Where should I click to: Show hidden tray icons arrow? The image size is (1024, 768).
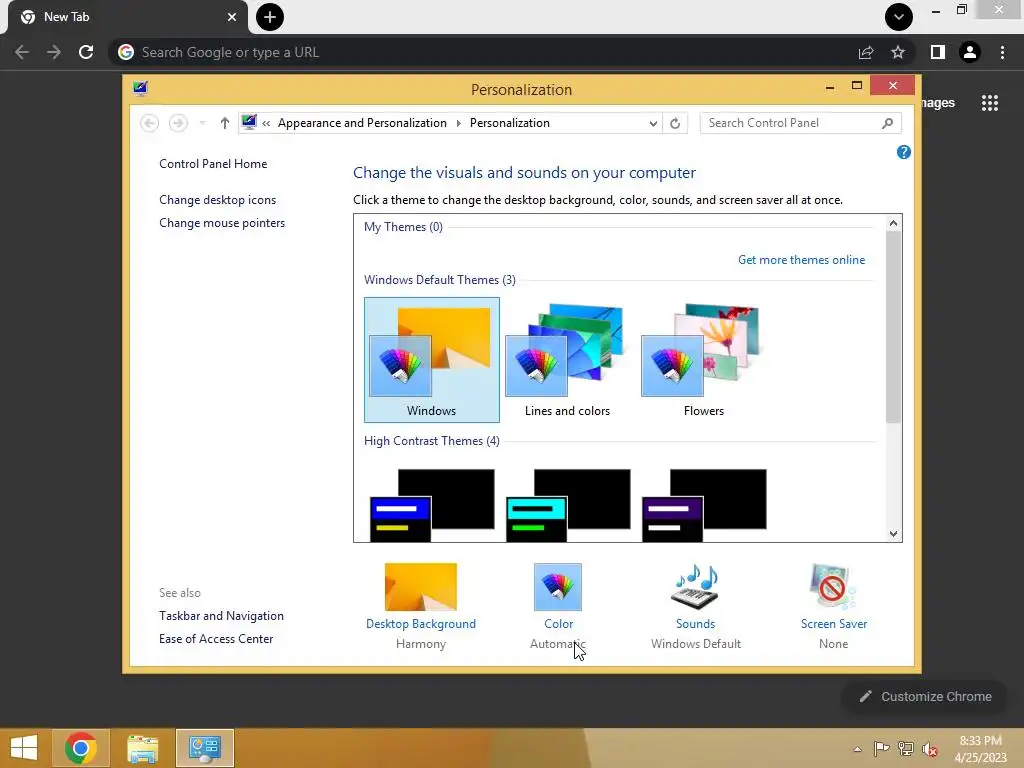point(857,749)
